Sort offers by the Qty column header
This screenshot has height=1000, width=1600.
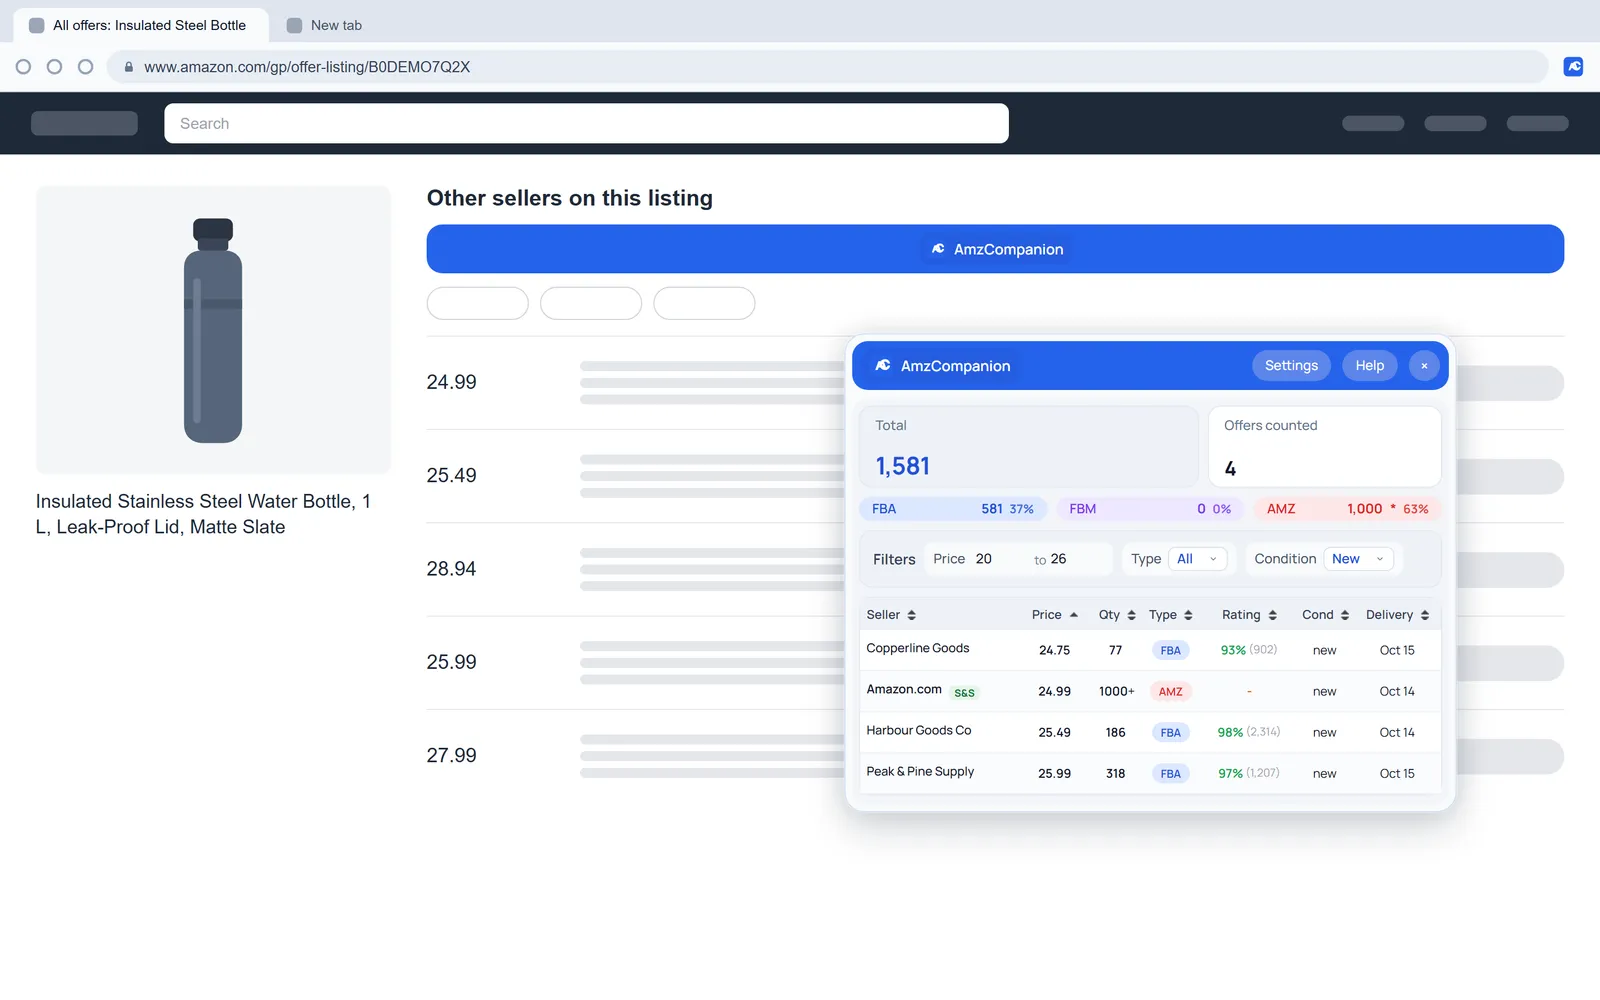[1117, 615]
